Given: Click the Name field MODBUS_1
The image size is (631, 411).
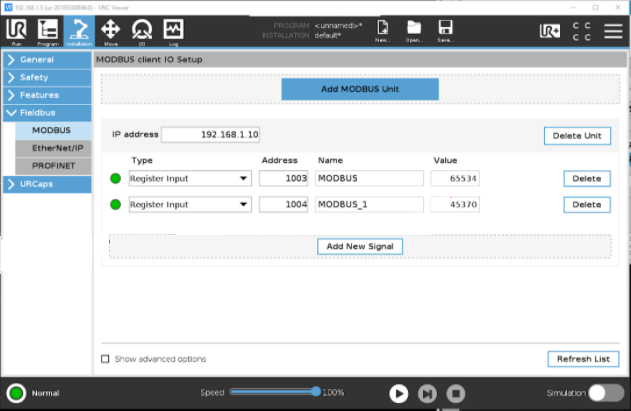Looking at the screenshot, I should [x=369, y=204].
